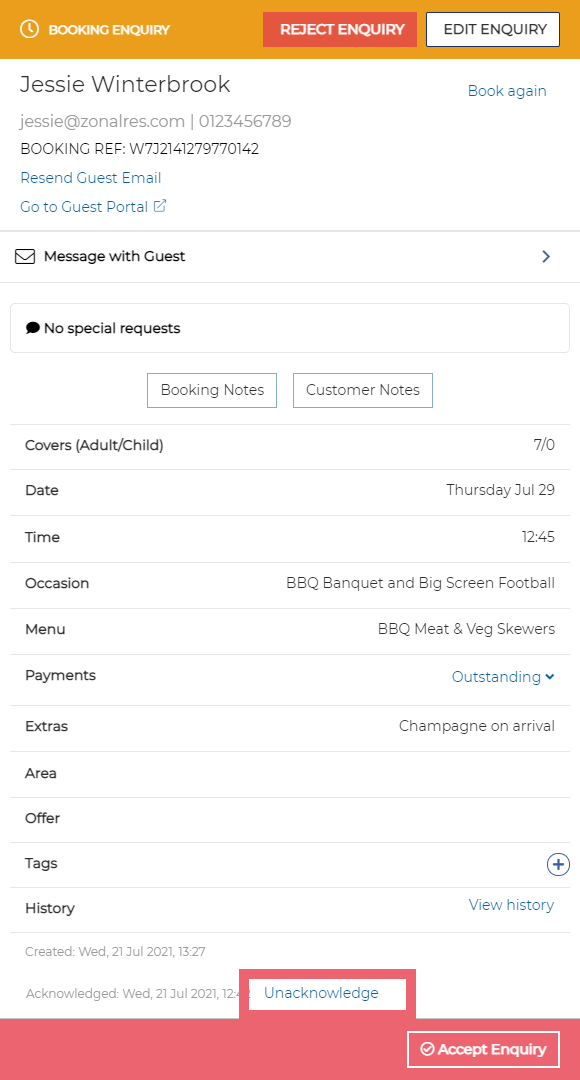
Task: Open Message with Guest via right chevron
Action: tap(546, 257)
